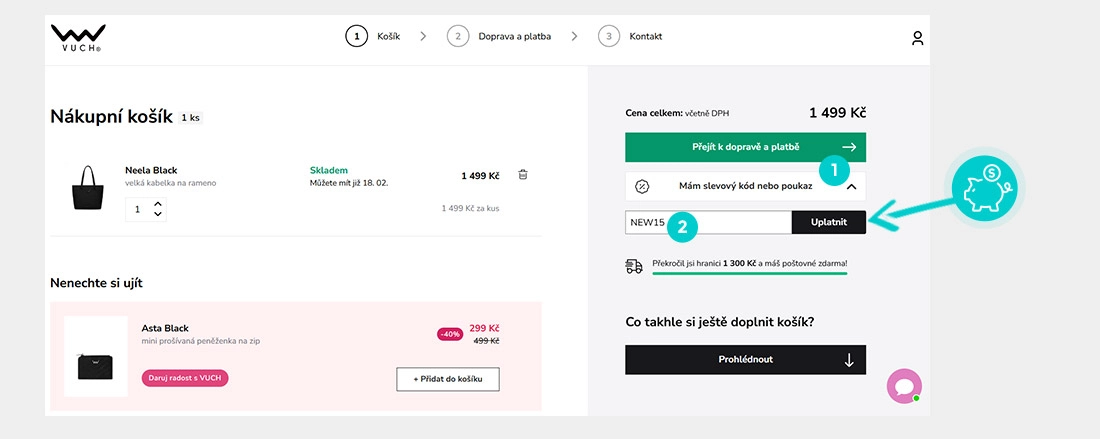Click the free-shipping delivery truck icon
Viewport: 1100px width, 439px height.
tap(633, 266)
